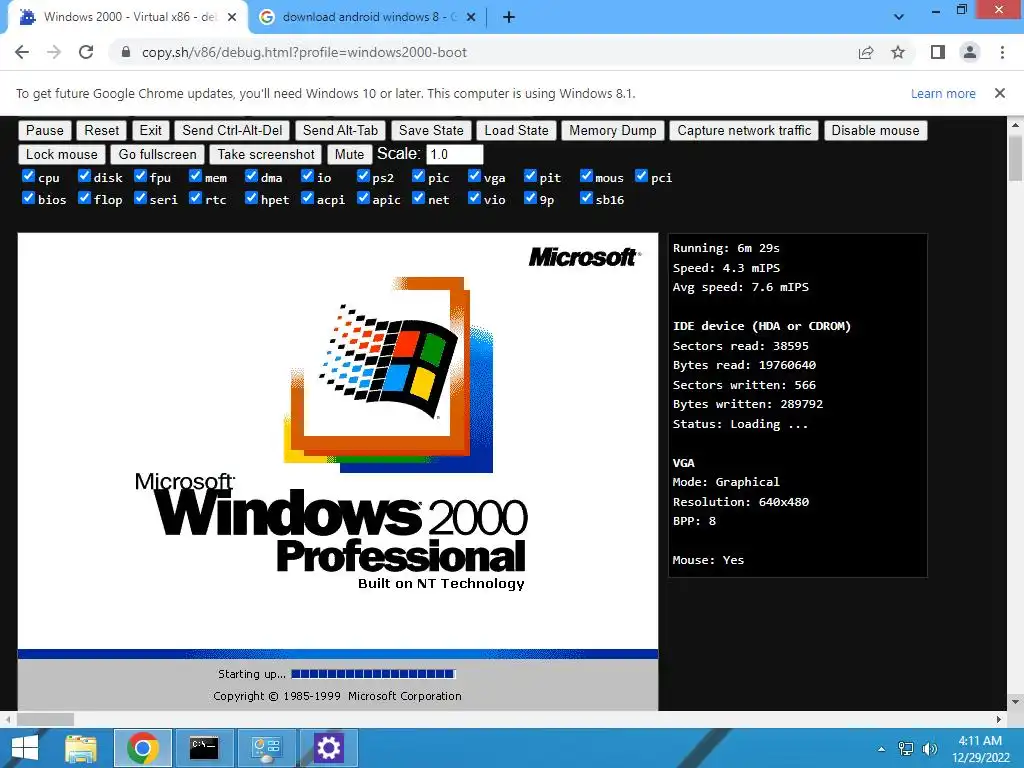The width and height of the screenshot is (1024, 768).
Task: Open Chrome three-dot menu
Action: [1002, 52]
